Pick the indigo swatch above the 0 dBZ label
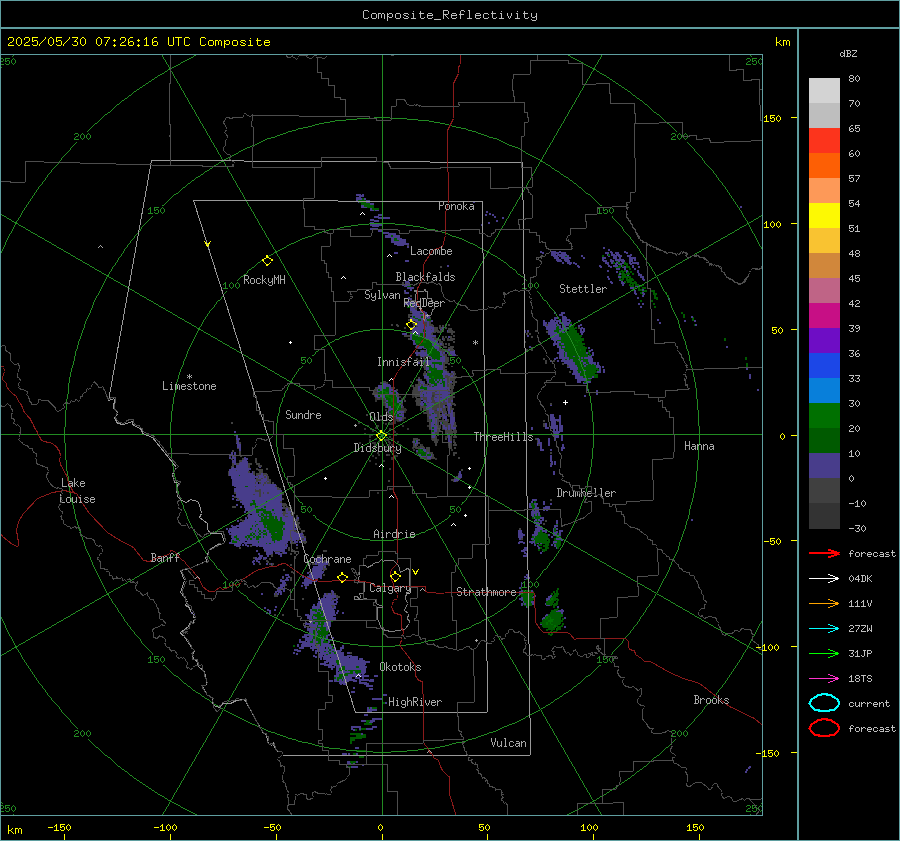Screen dimensions: 900x841 point(824,466)
